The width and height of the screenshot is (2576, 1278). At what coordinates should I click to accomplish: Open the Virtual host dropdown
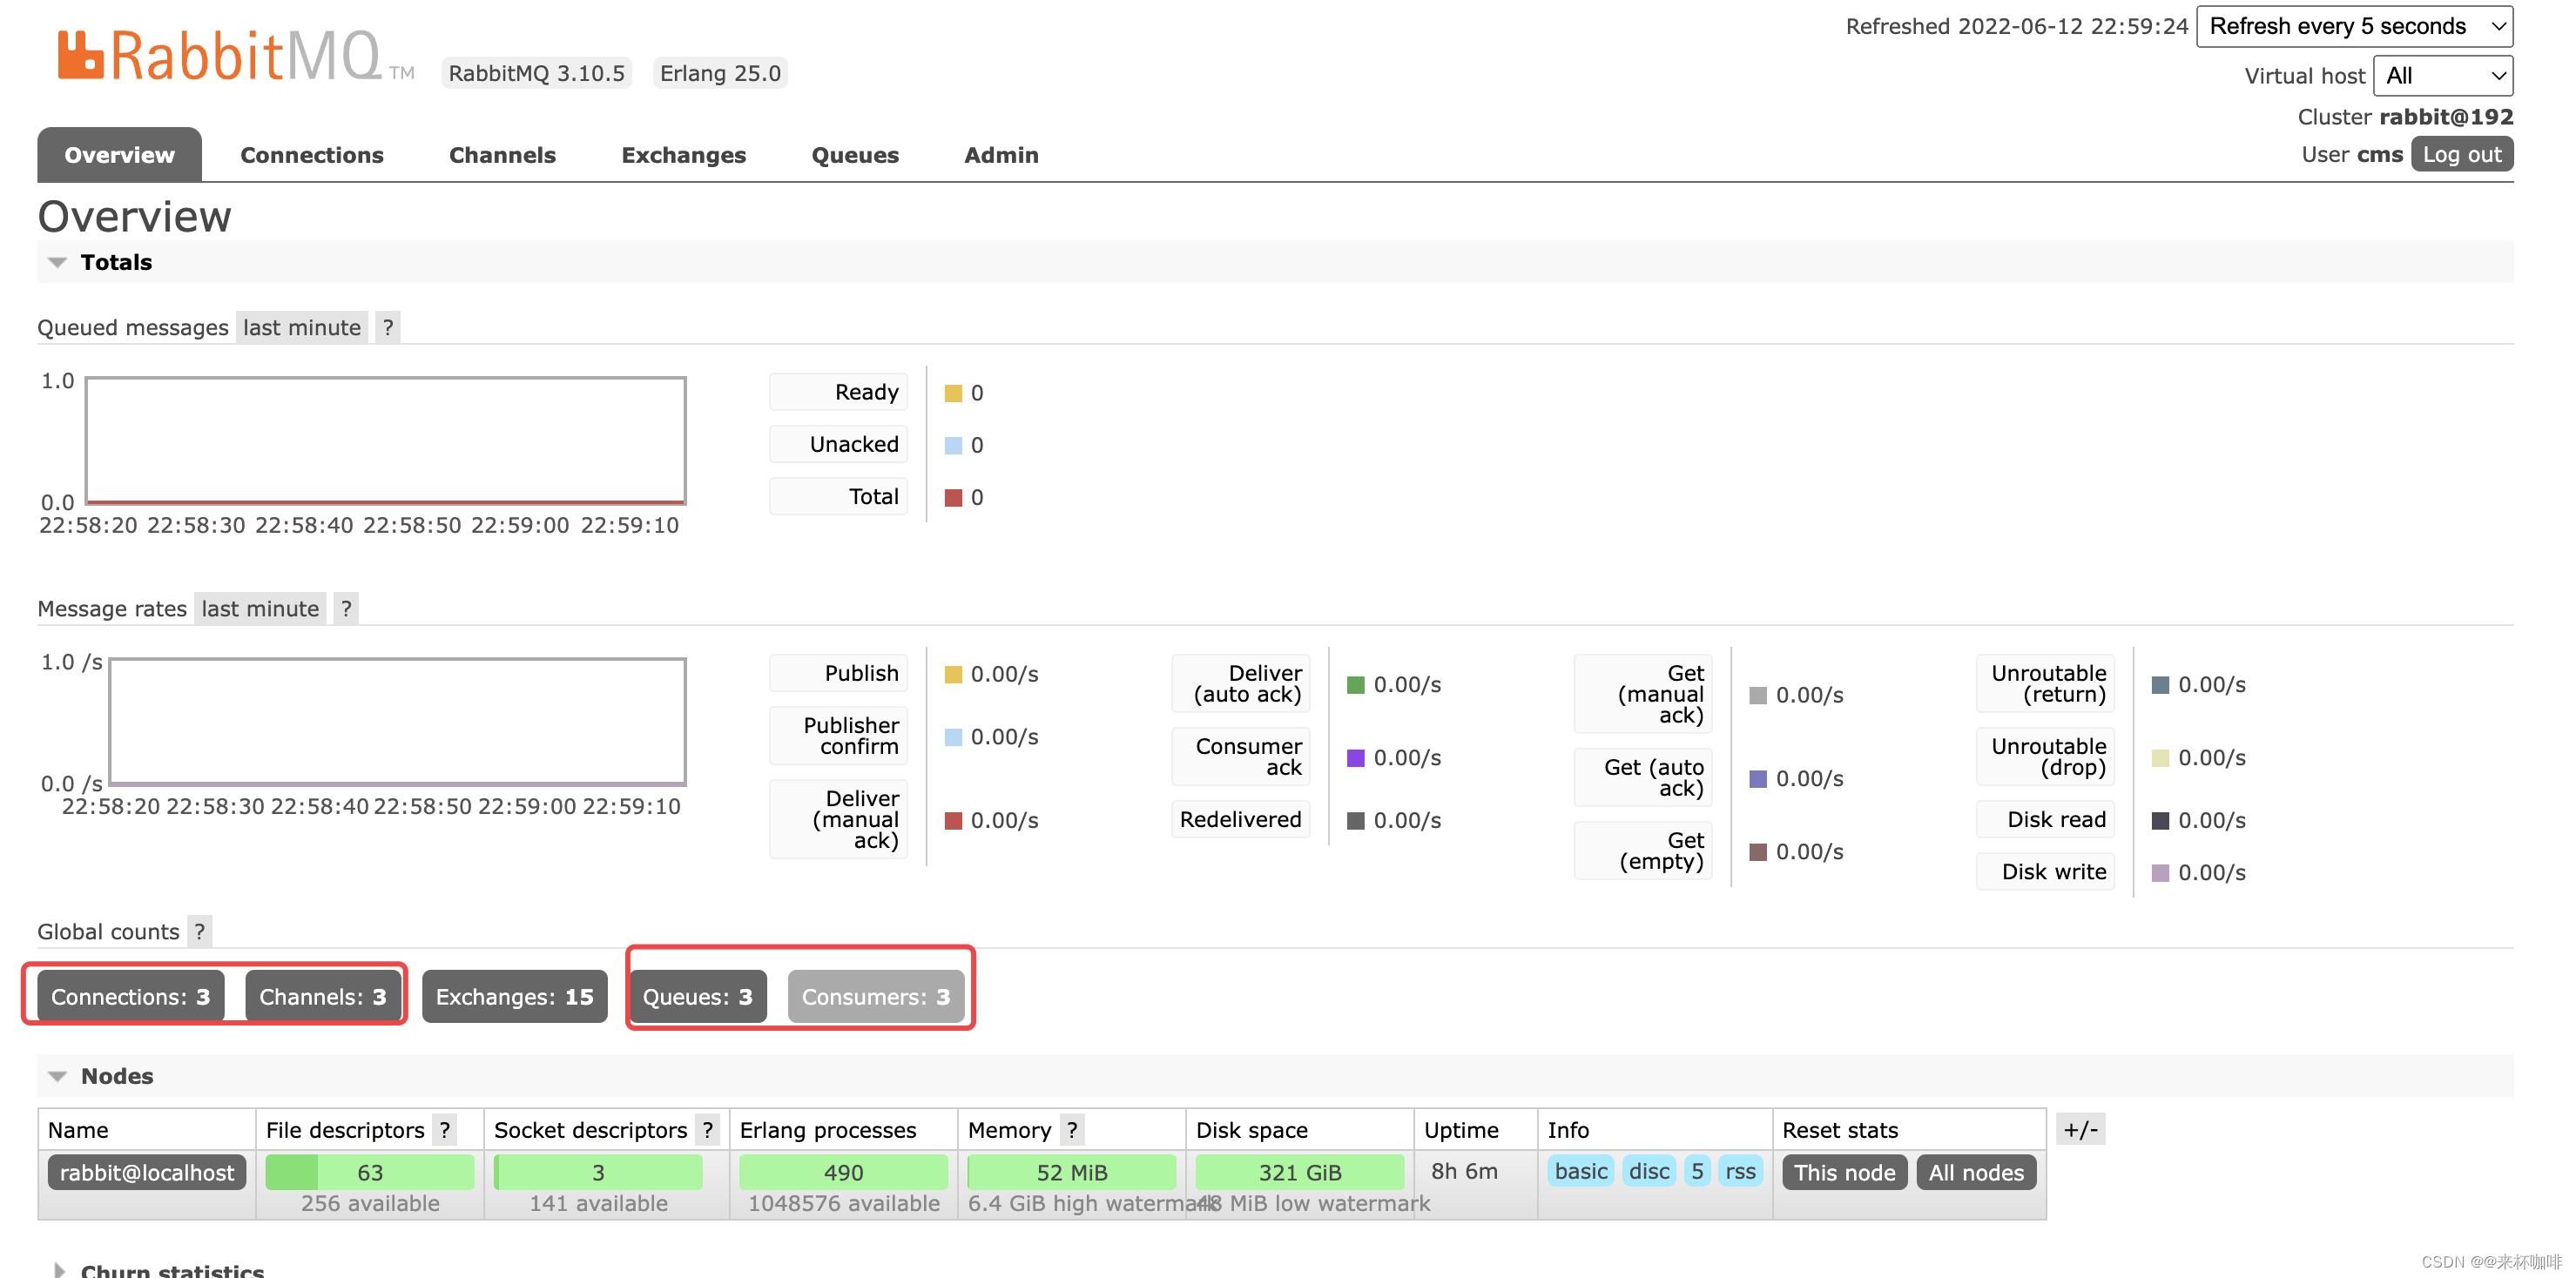[2442, 76]
